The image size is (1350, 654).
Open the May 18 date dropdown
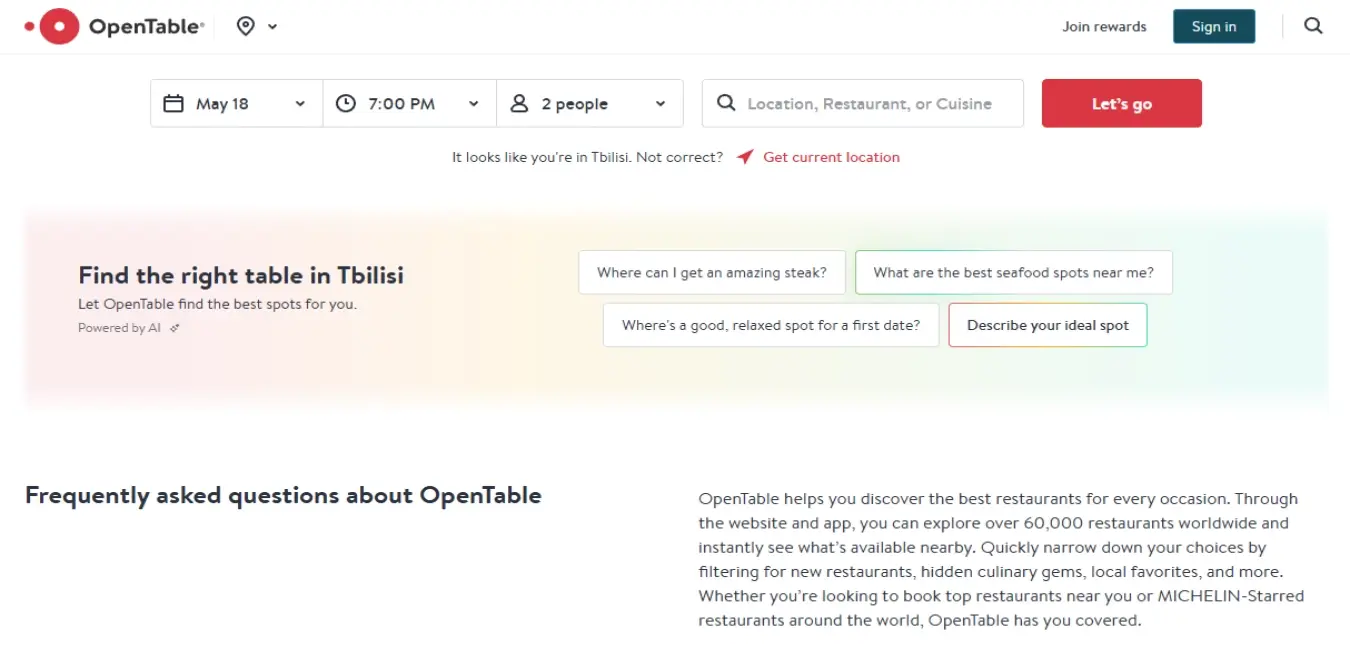pos(236,103)
